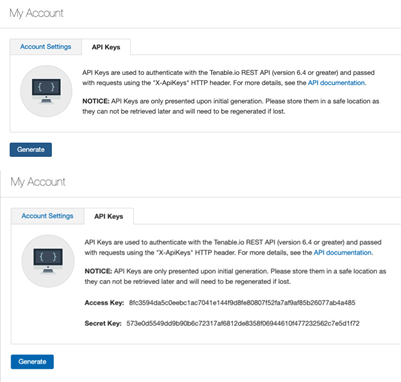Image resolution: width=401 pixels, height=382 pixels.
Task: Follow API documentation link in the panel without keys
Action: [336, 83]
